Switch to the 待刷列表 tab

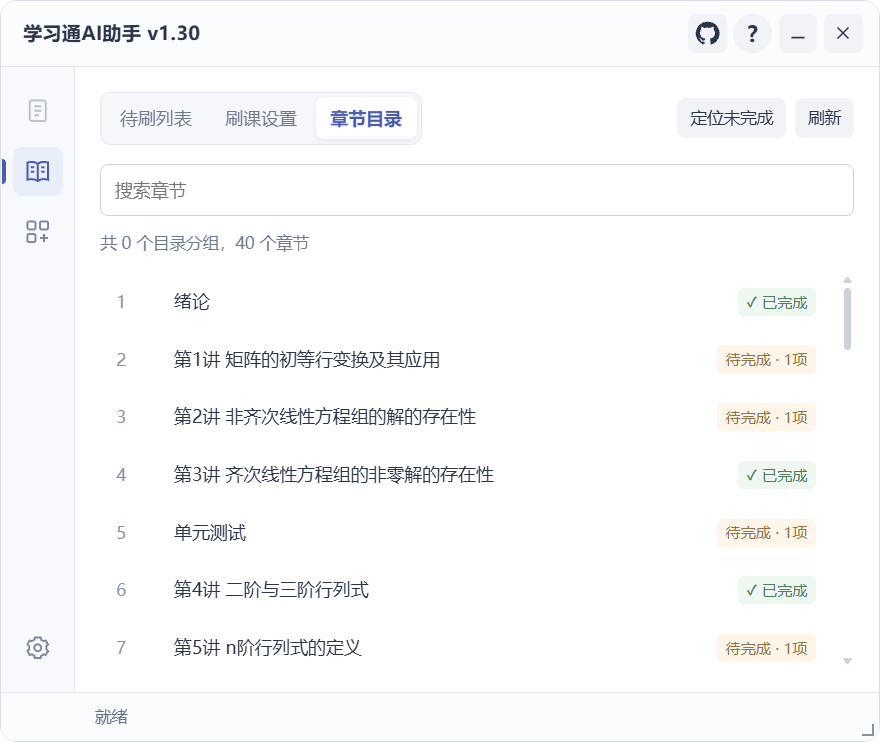pos(155,118)
